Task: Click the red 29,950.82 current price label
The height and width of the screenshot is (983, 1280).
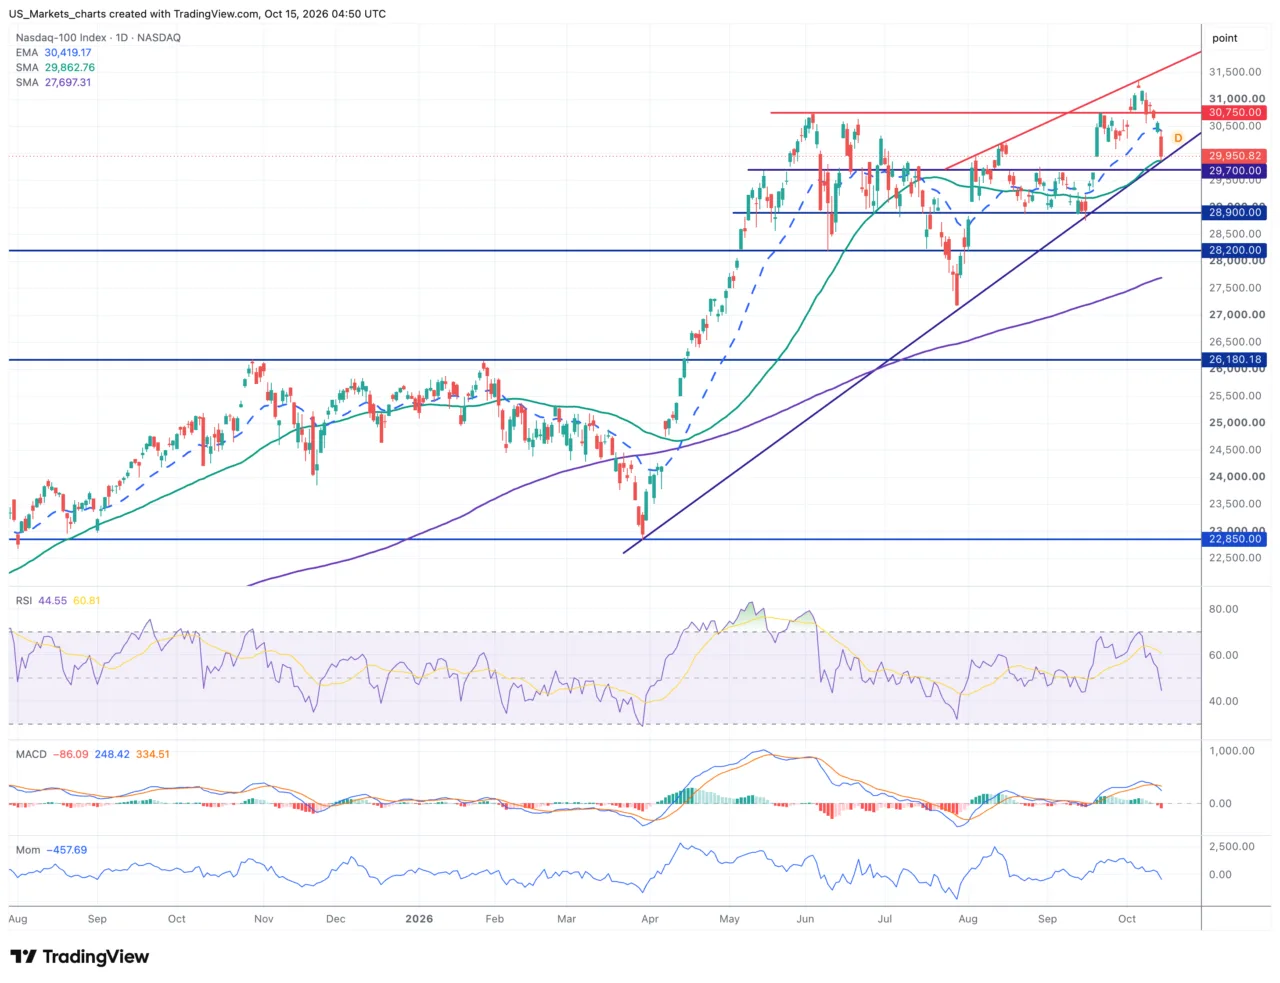Action: [x=1235, y=156]
